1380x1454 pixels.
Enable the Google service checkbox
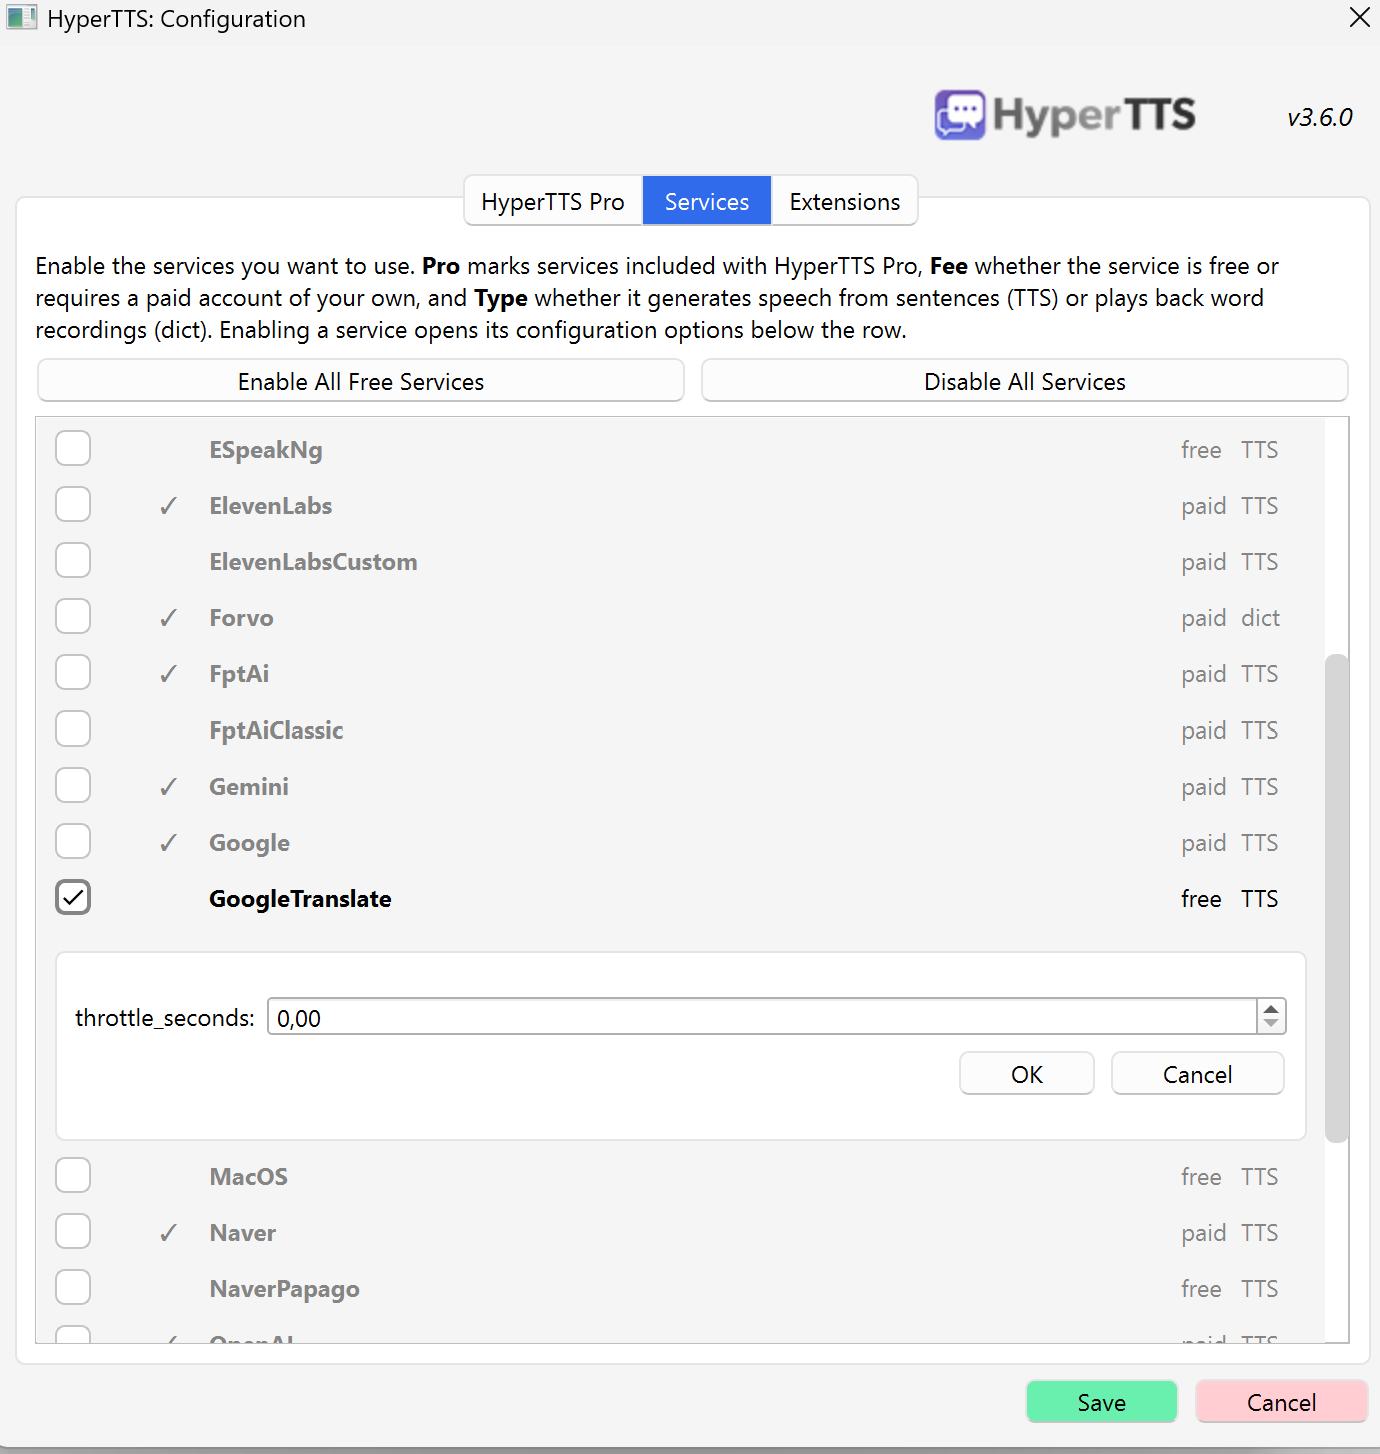click(x=73, y=841)
